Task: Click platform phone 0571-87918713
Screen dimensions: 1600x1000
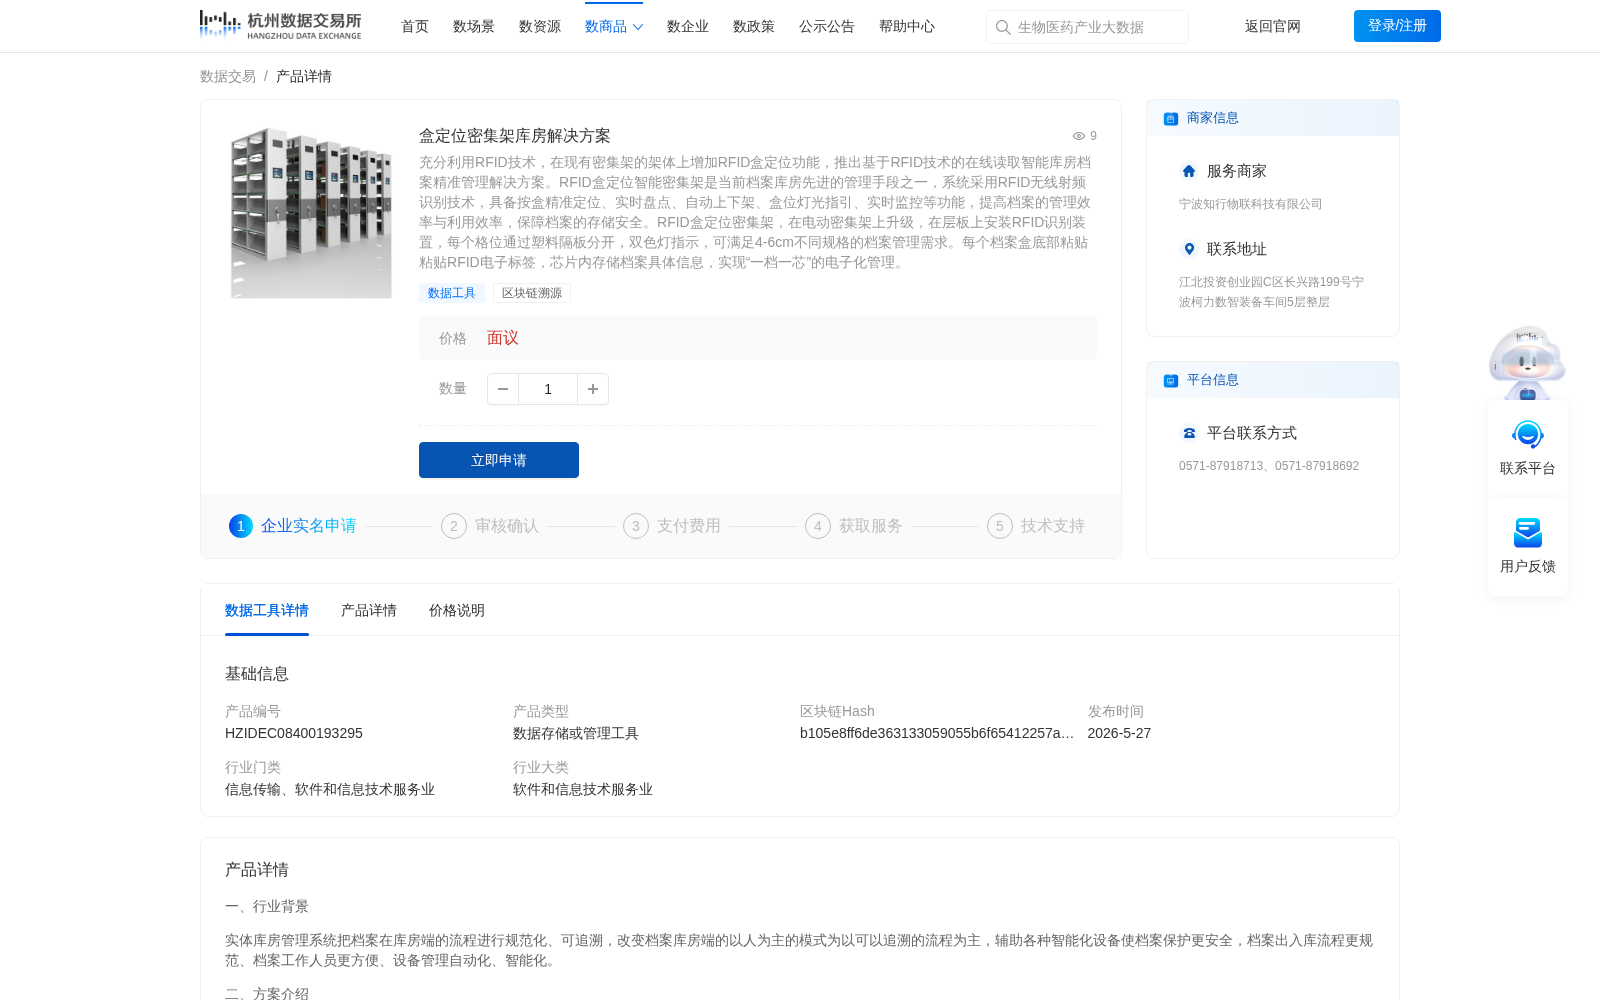Action: (x=1221, y=466)
